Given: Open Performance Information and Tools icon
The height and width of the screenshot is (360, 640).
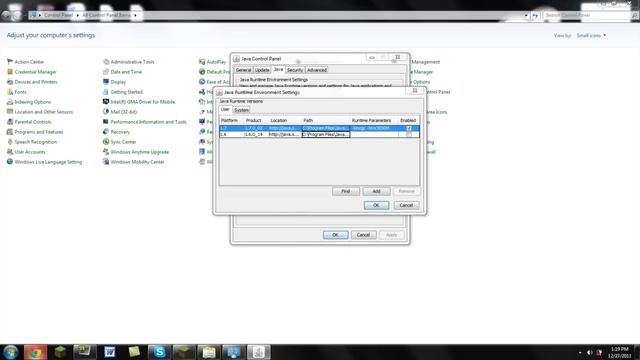Looking at the screenshot, I should pyautogui.click(x=106, y=122).
